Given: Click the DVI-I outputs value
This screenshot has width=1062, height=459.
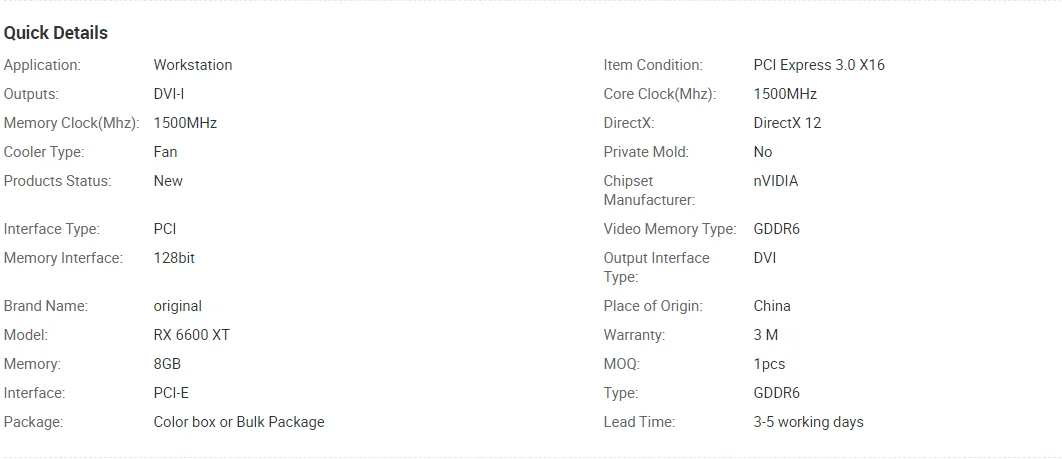Looking at the screenshot, I should tap(169, 94).
